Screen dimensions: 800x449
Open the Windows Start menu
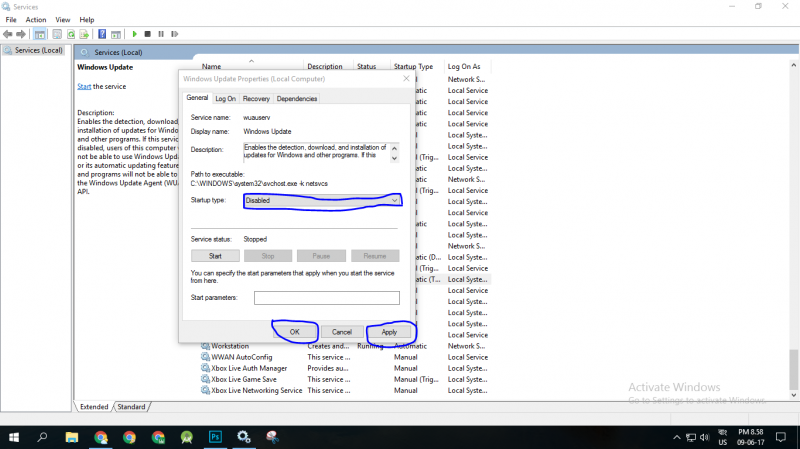14,437
